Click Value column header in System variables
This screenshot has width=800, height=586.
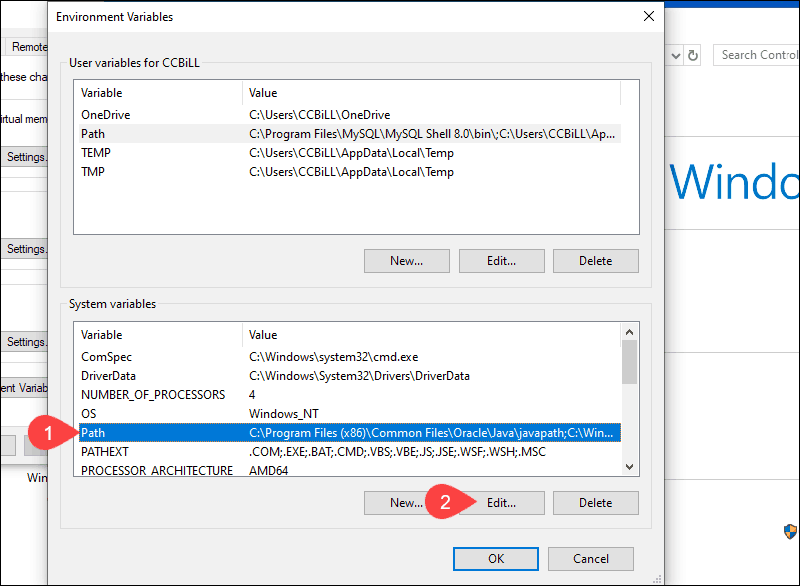[432, 335]
